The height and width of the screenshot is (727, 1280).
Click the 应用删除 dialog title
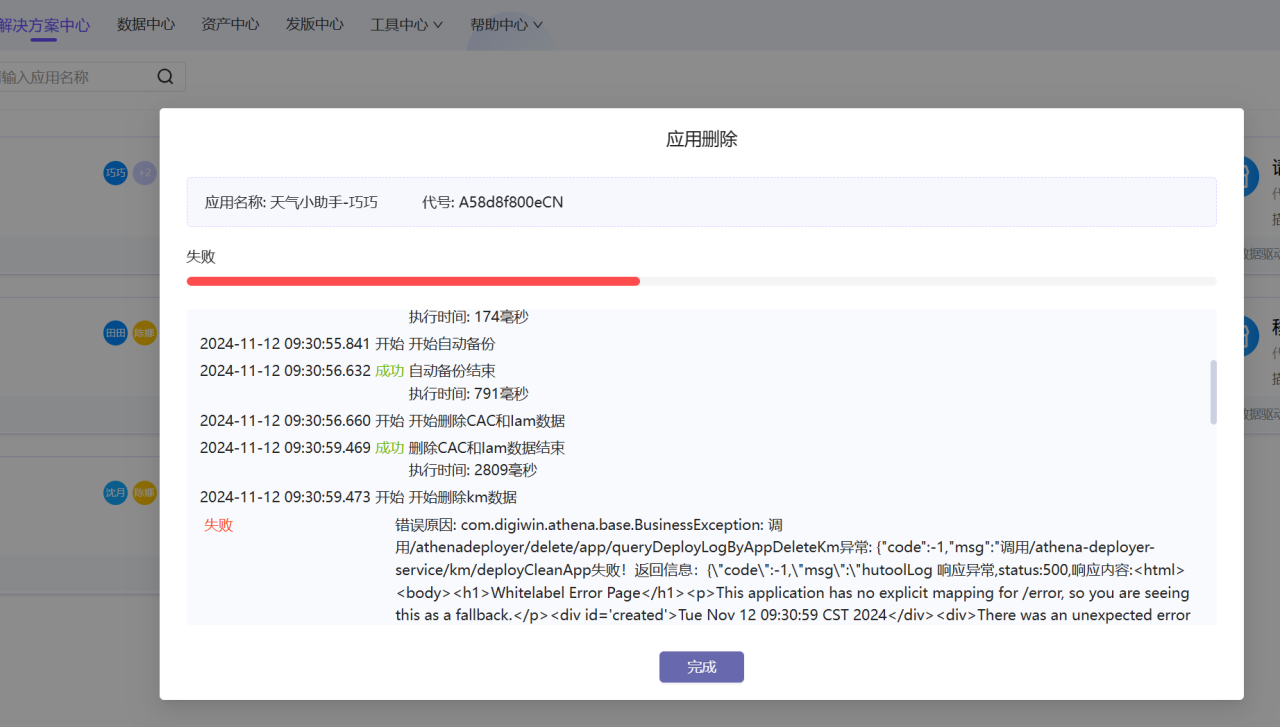[x=702, y=140]
